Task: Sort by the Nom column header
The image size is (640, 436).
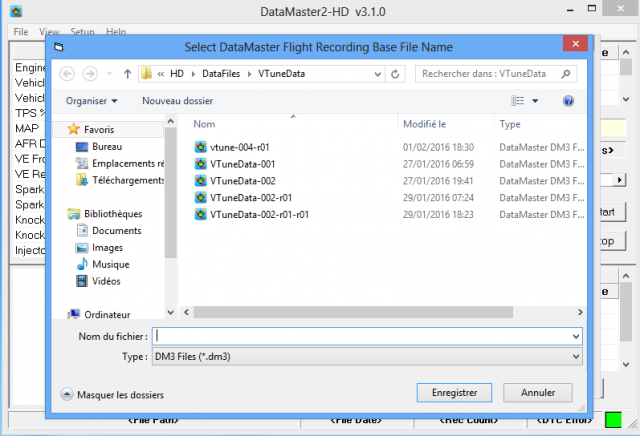Action: [204, 124]
